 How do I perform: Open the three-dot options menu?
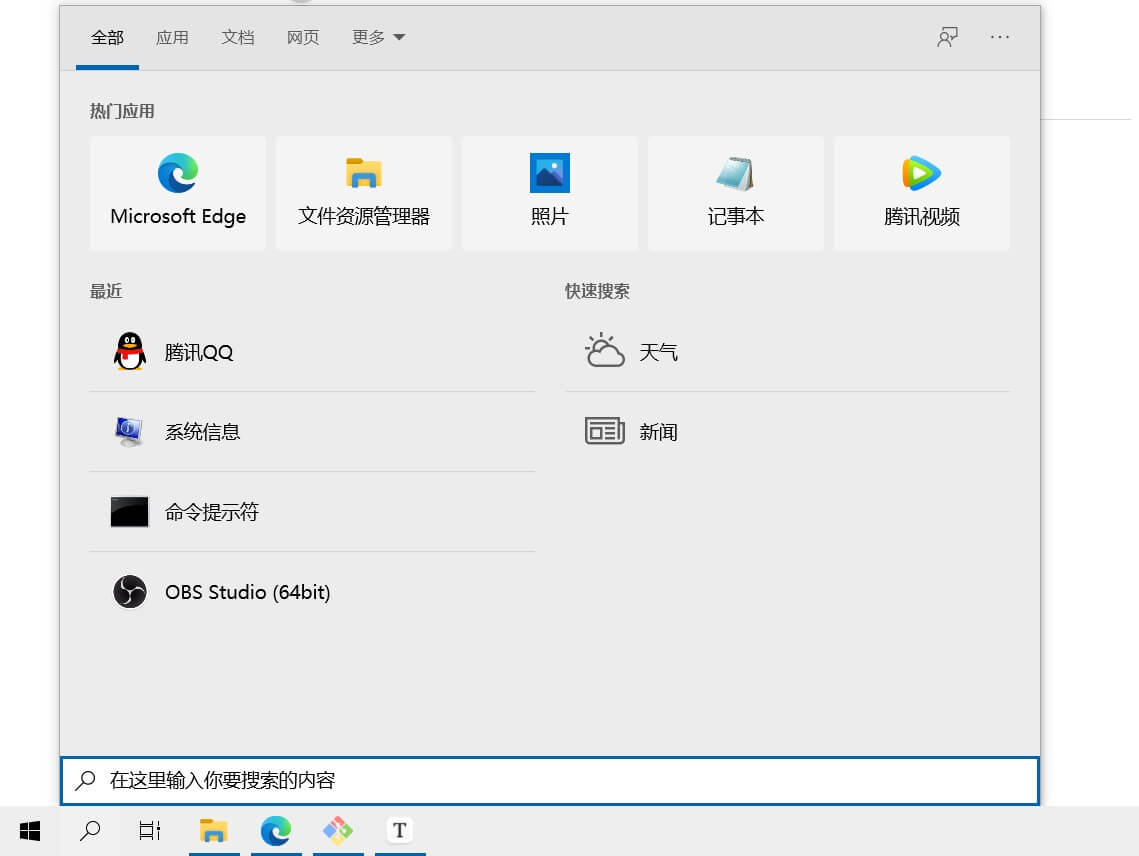click(1000, 37)
